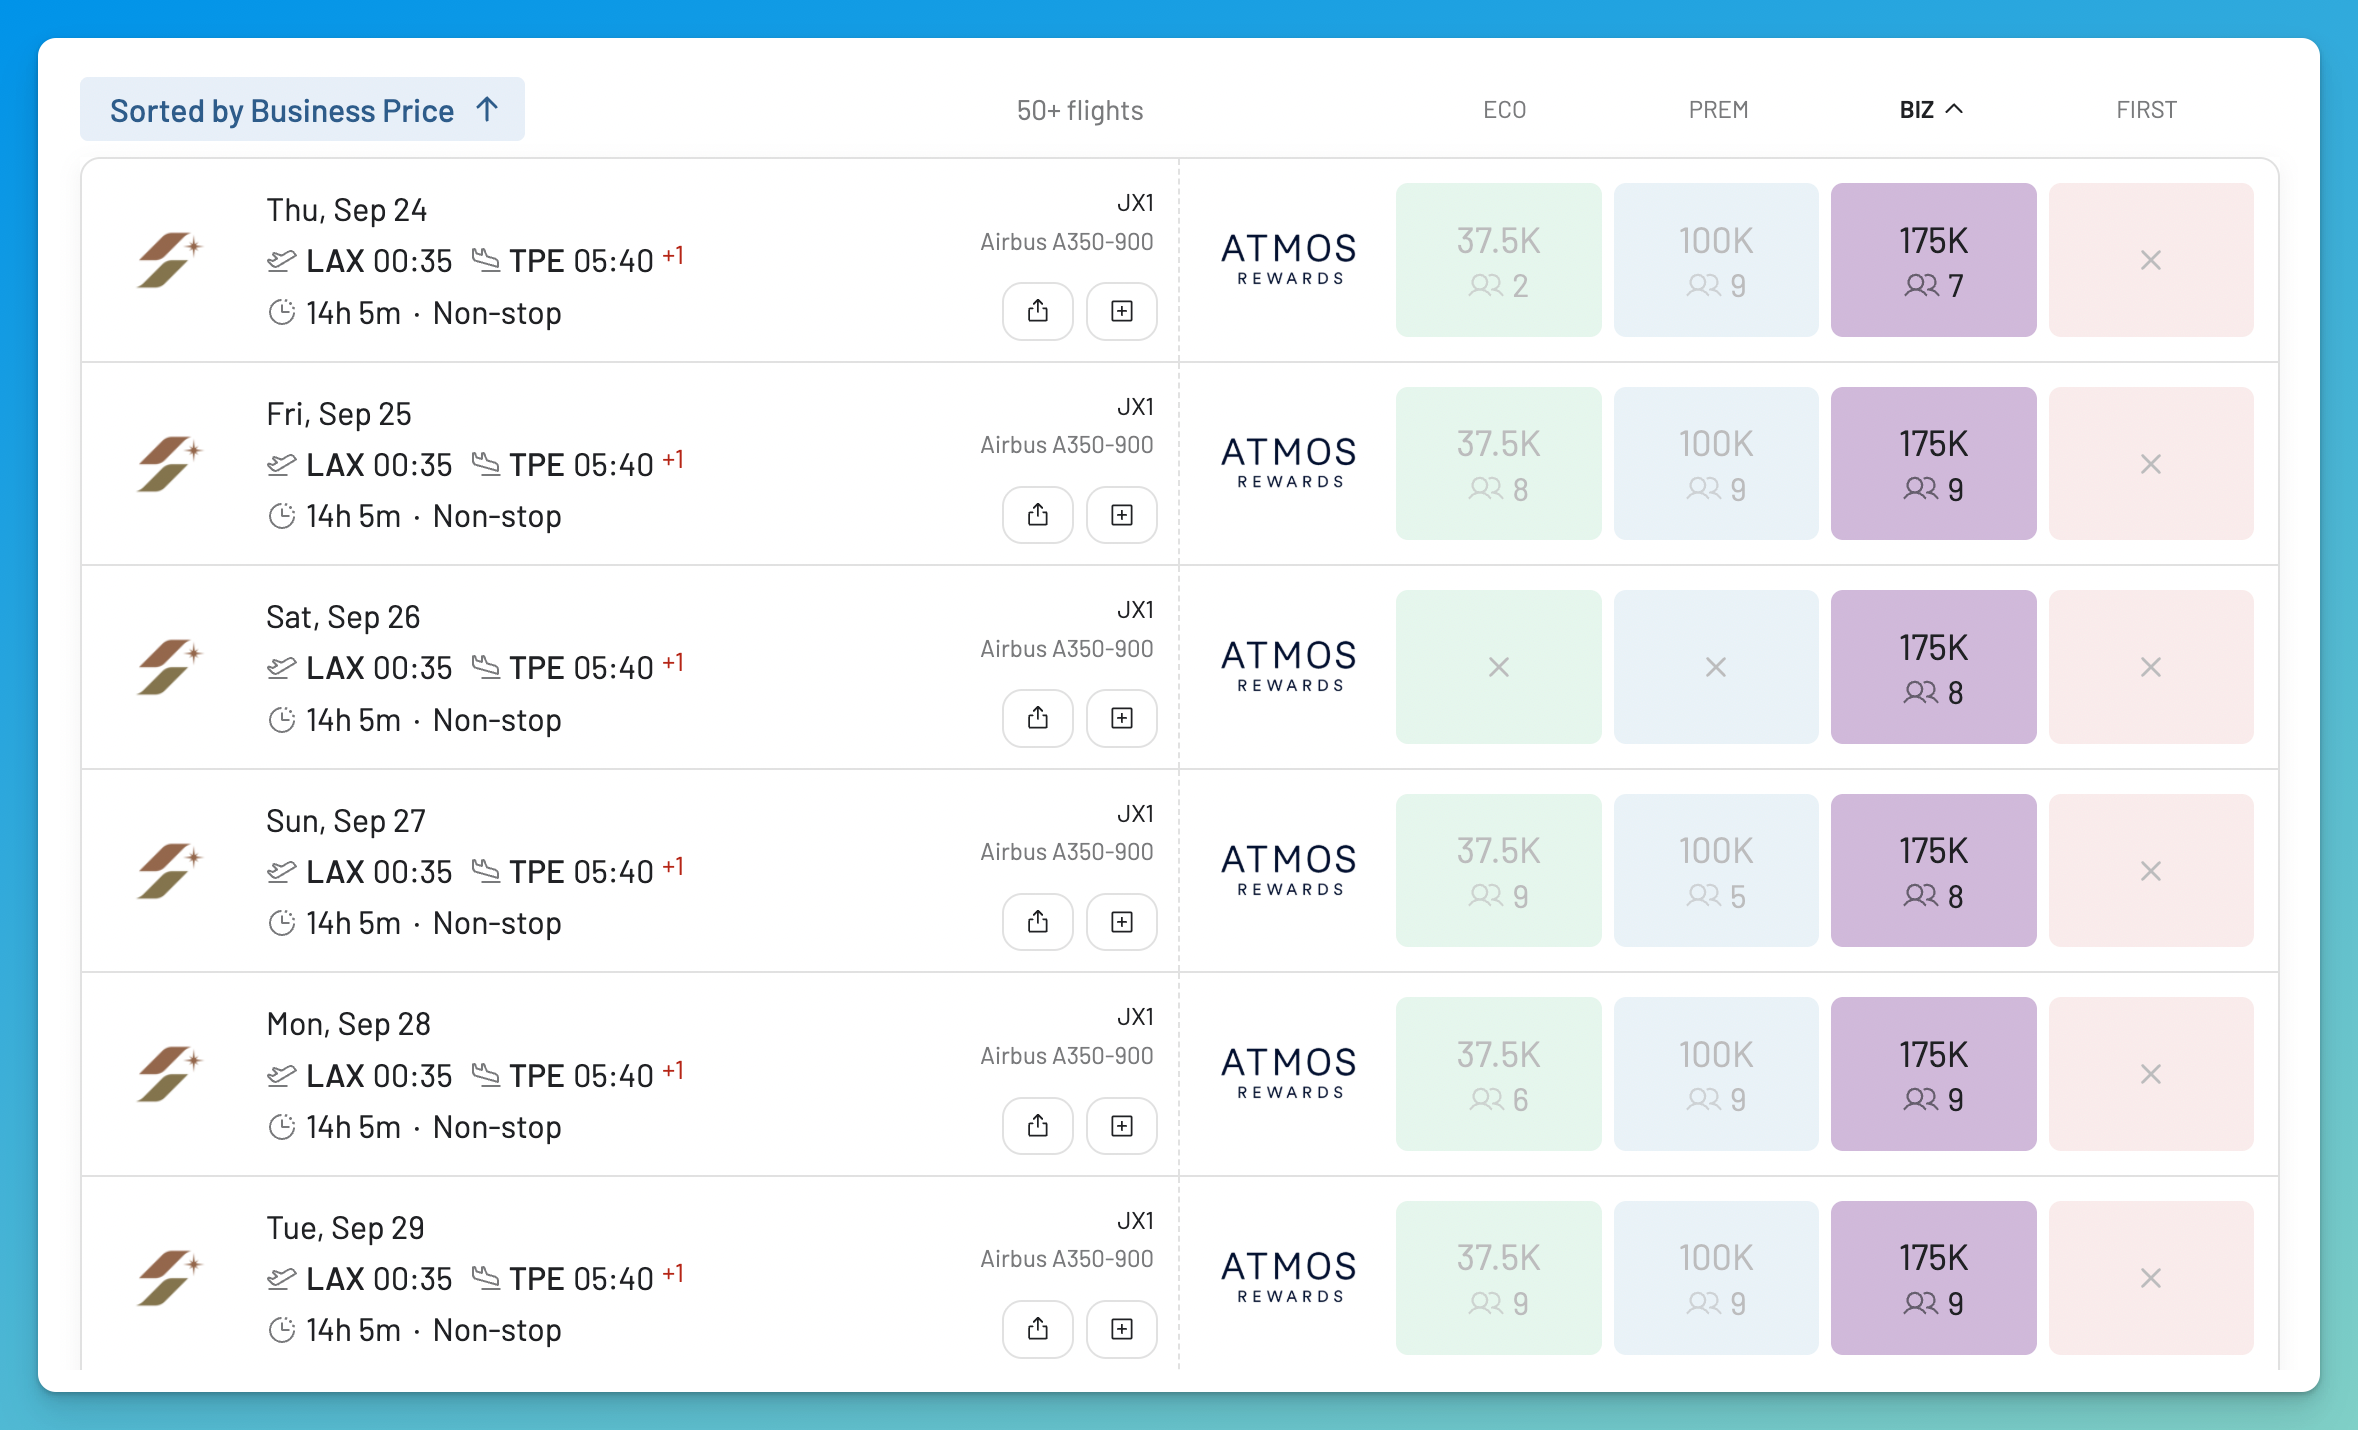Click Atmos Rewards logo on Thu, Sep 24 row
This screenshot has width=2358, height=1430.
(x=1289, y=259)
